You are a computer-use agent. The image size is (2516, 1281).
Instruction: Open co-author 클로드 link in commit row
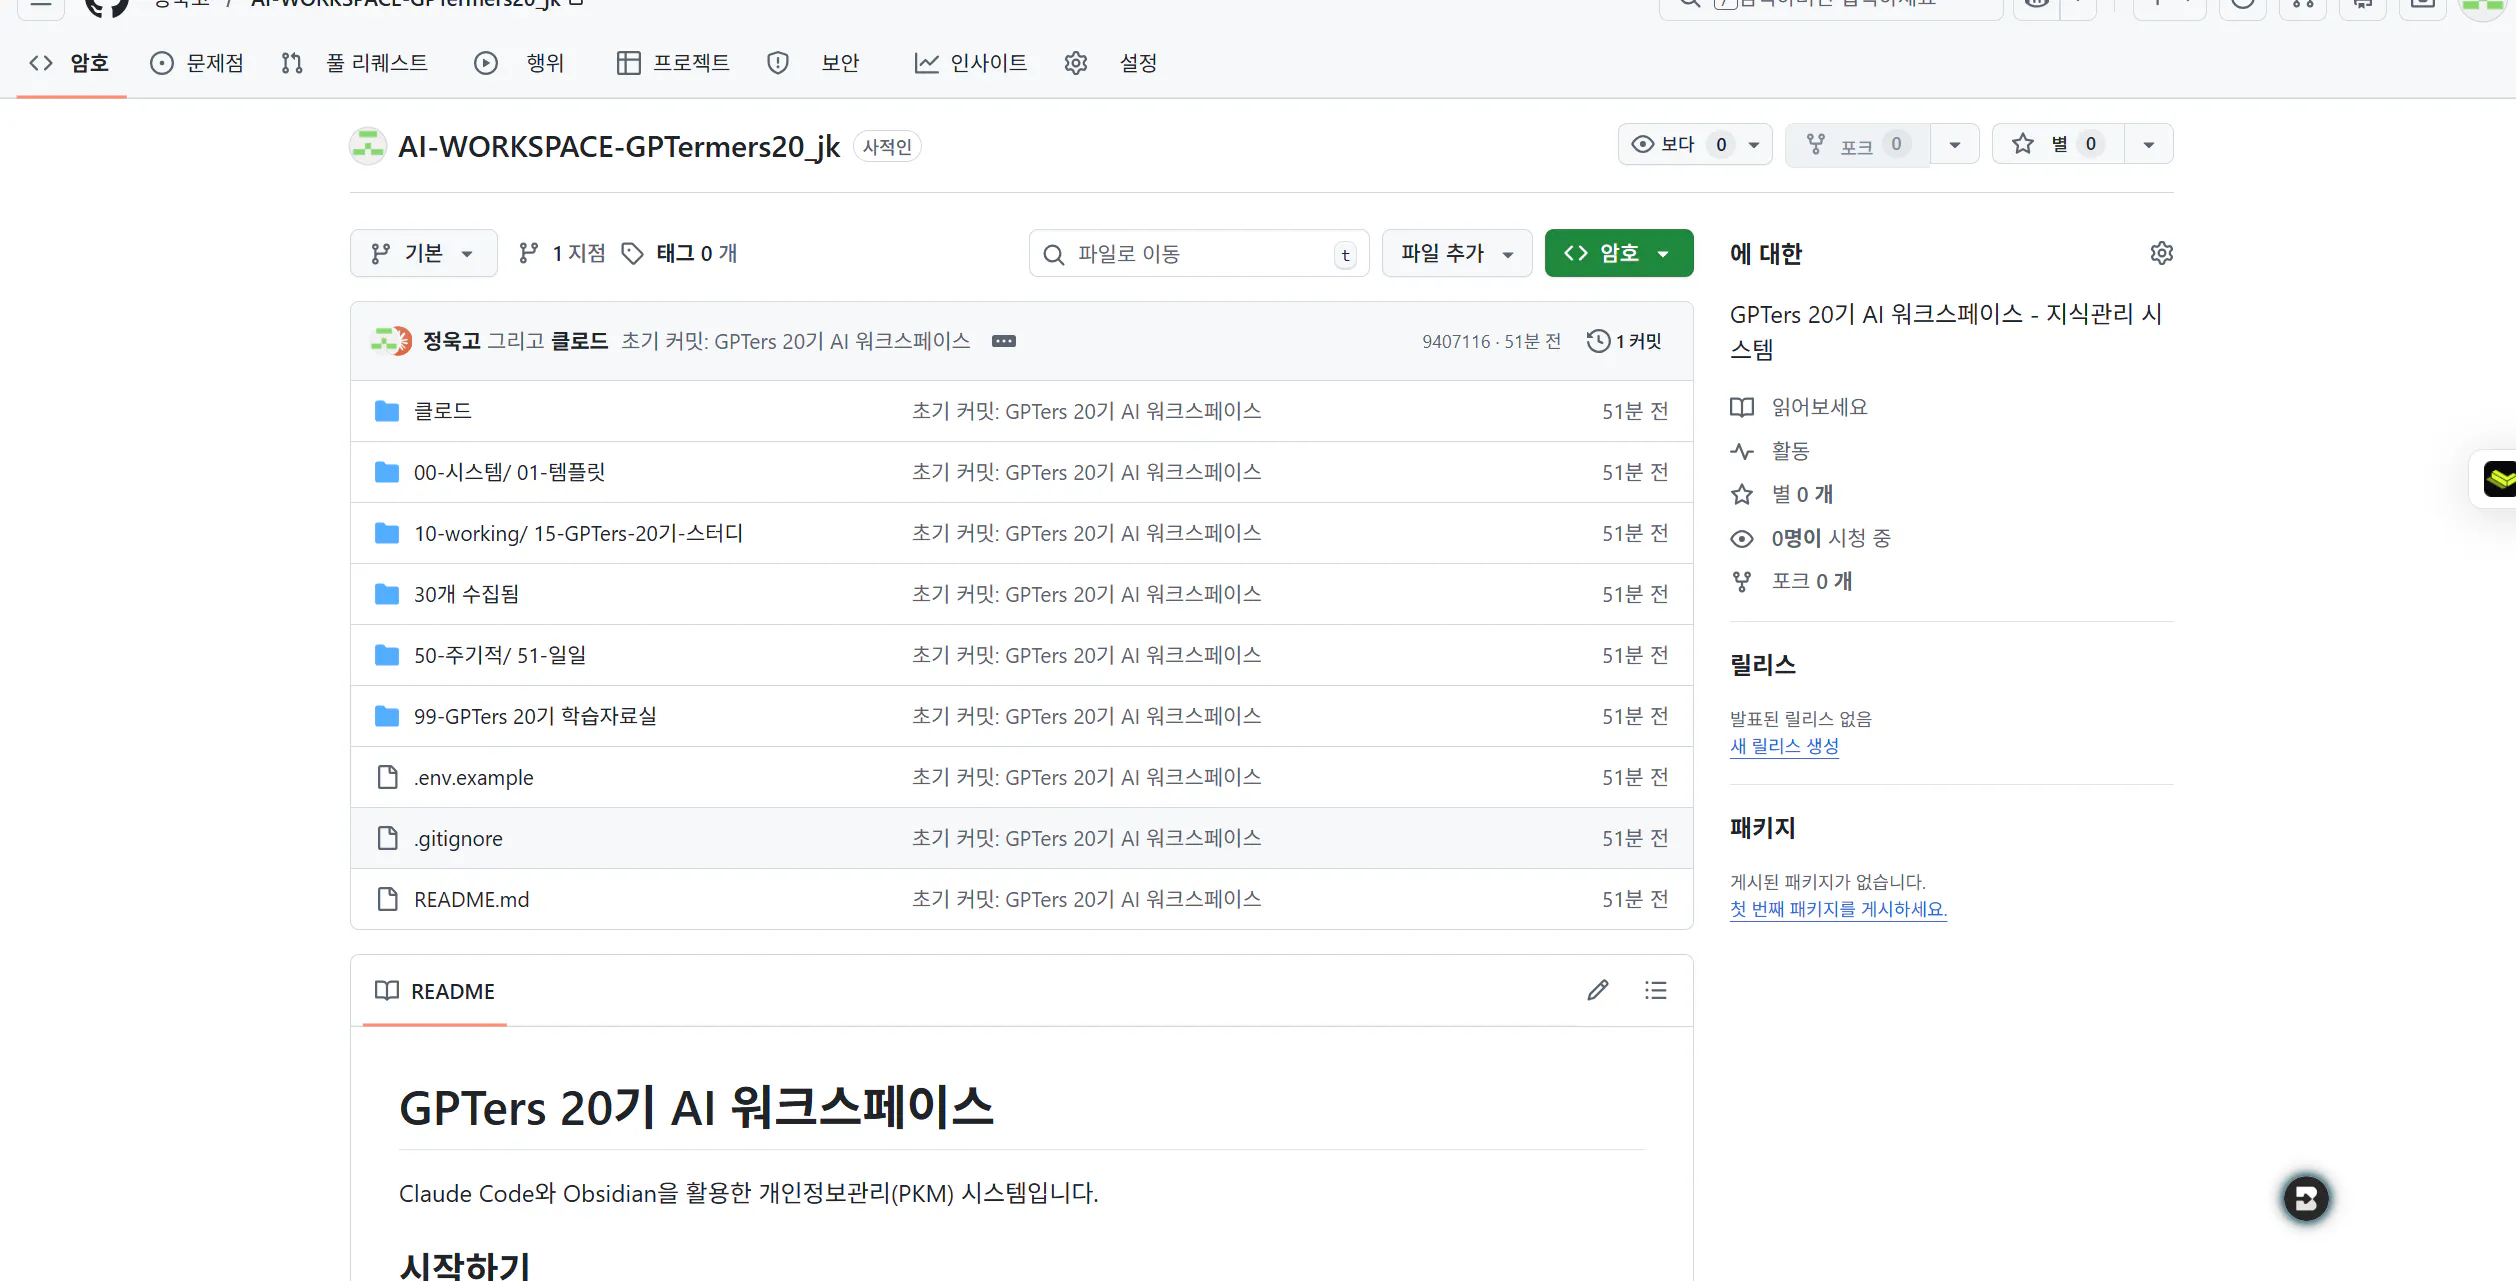580,341
